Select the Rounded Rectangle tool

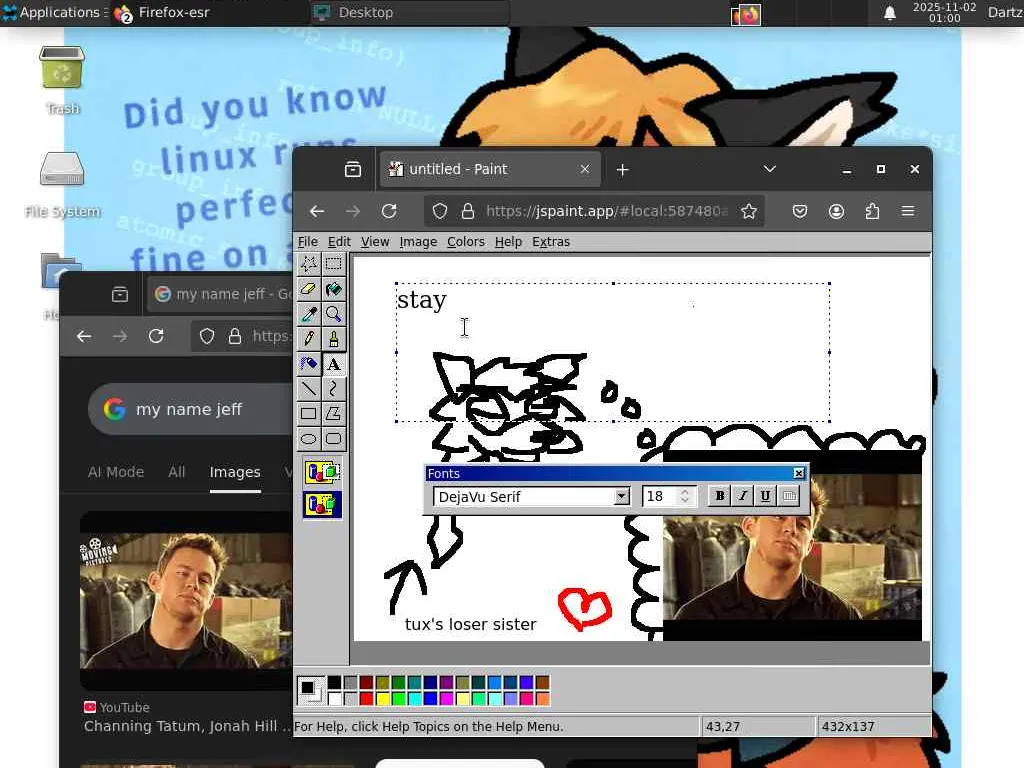pyautogui.click(x=334, y=438)
